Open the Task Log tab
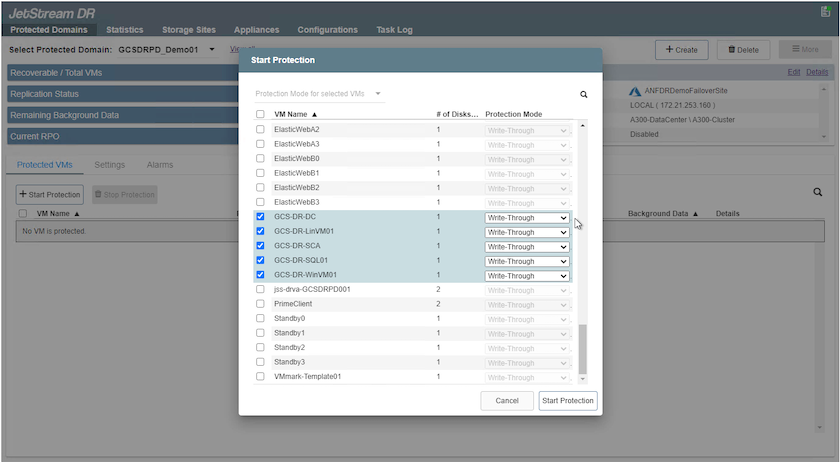 [x=394, y=30]
